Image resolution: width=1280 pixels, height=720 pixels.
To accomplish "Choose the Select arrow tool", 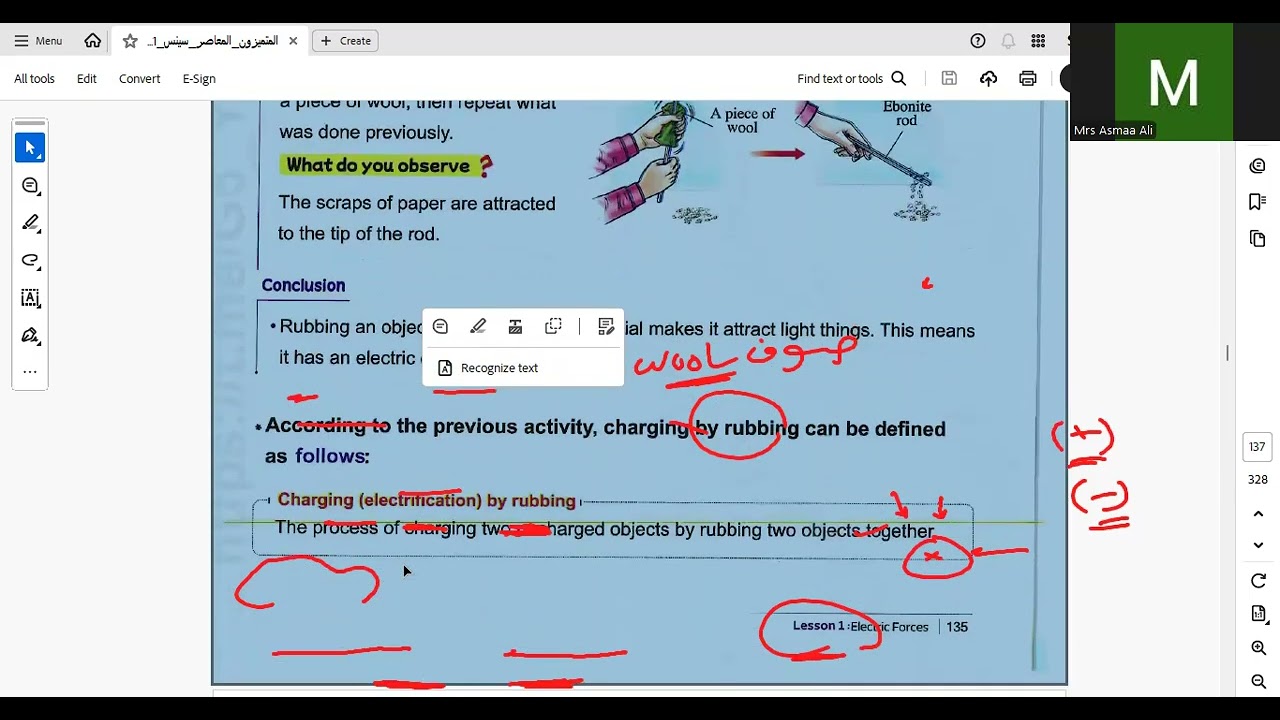I will tap(30, 148).
